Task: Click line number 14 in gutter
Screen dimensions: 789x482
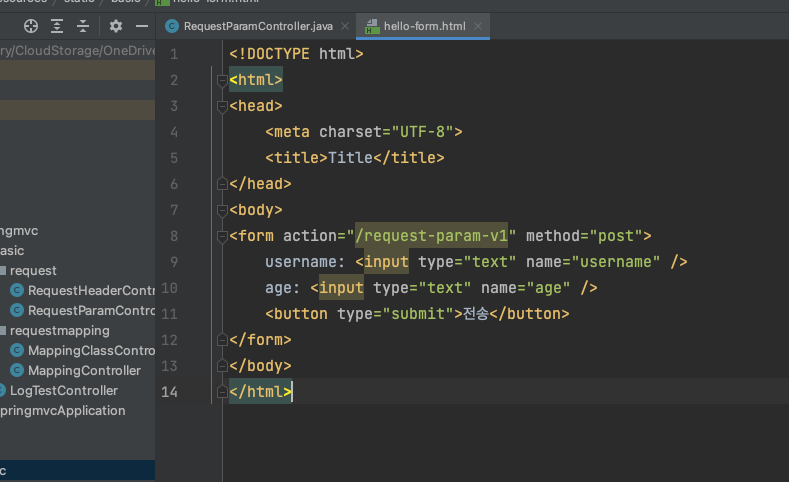Action: pyautogui.click(x=169, y=392)
